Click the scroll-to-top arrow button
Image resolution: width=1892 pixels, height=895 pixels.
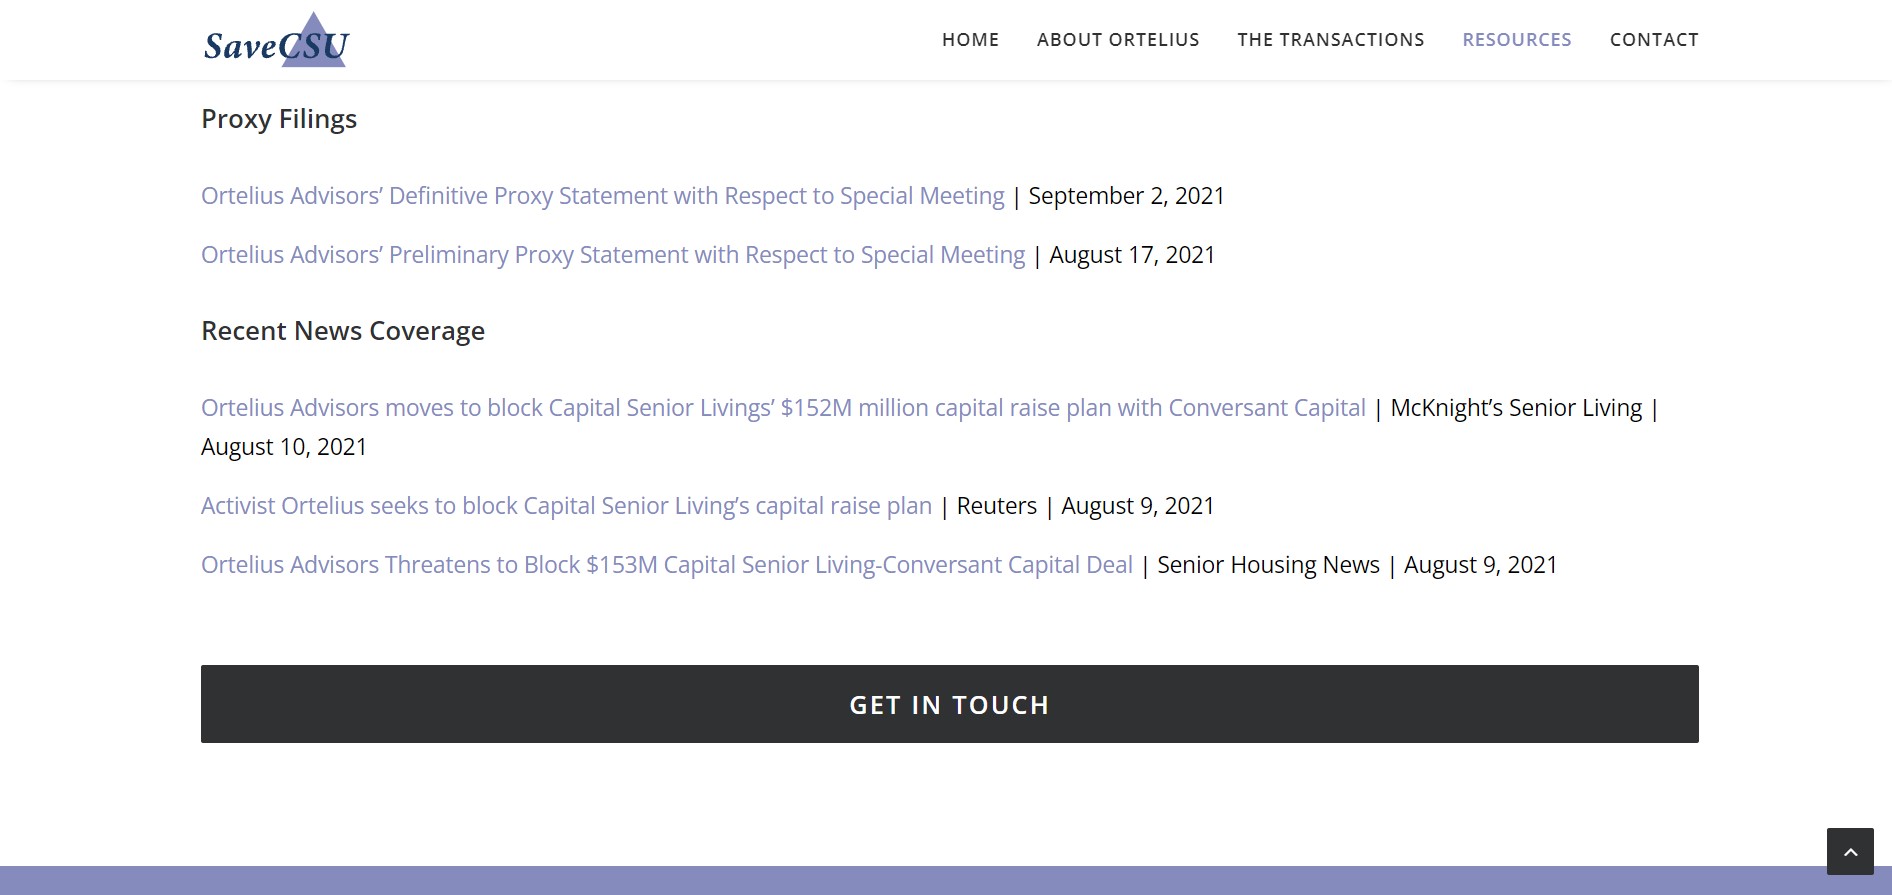click(x=1850, y=851)
